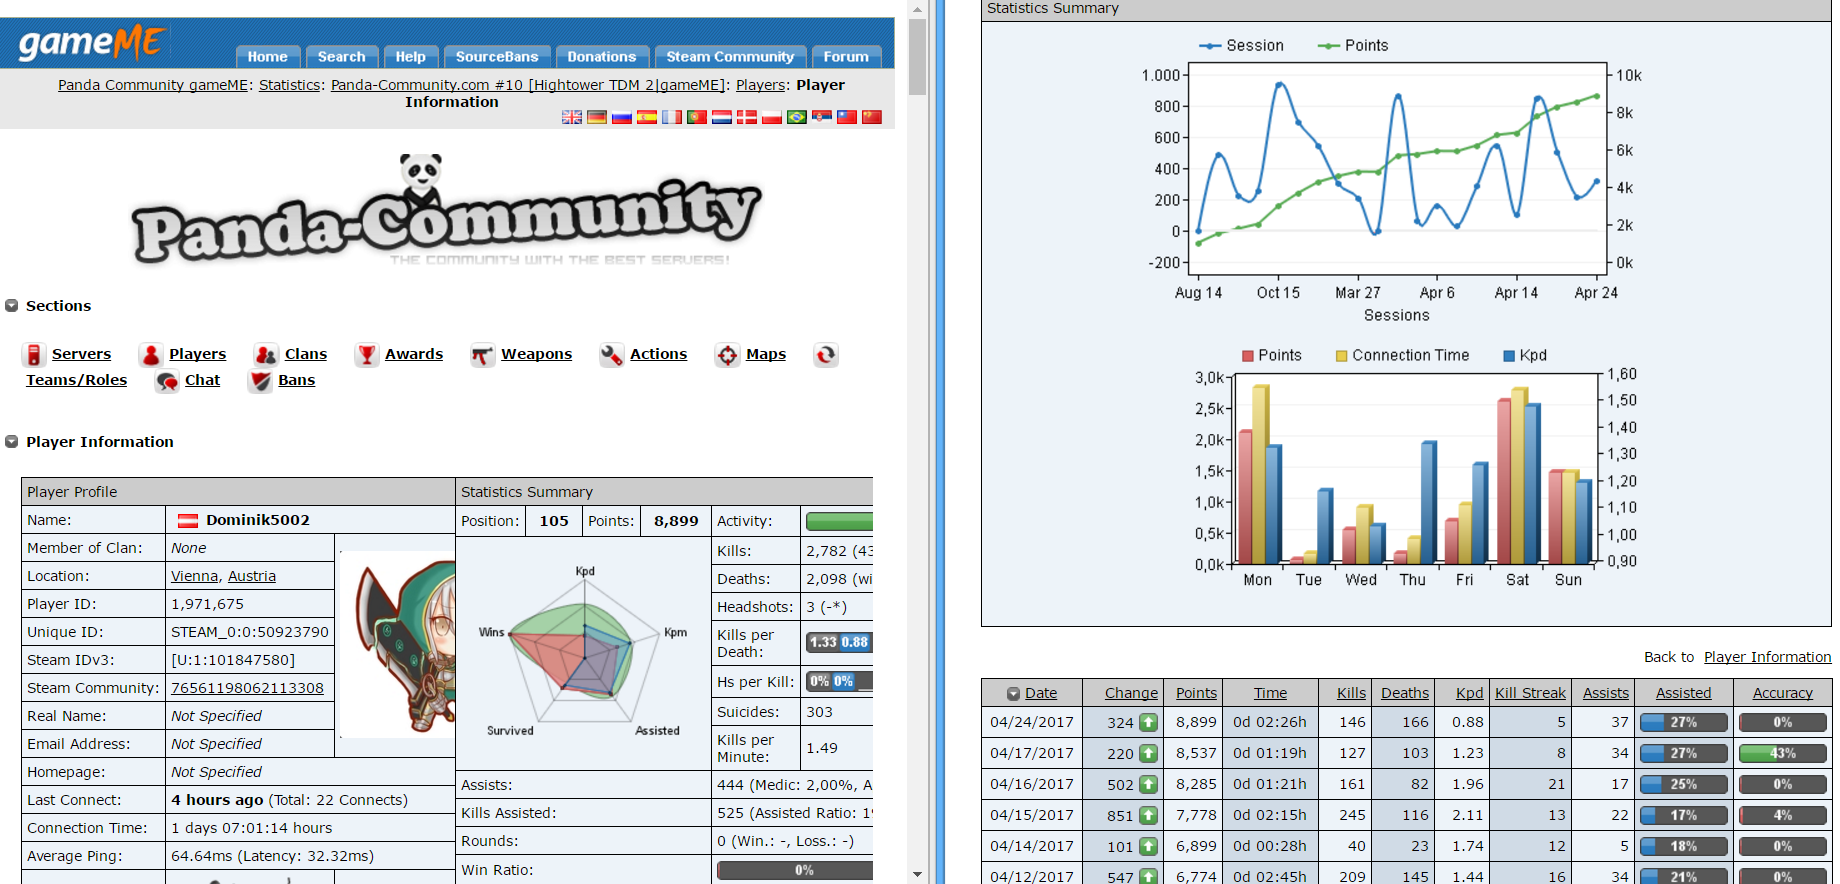Click the Vienna location link
The width and height of the screenshot is (1840, 884).
194,576
